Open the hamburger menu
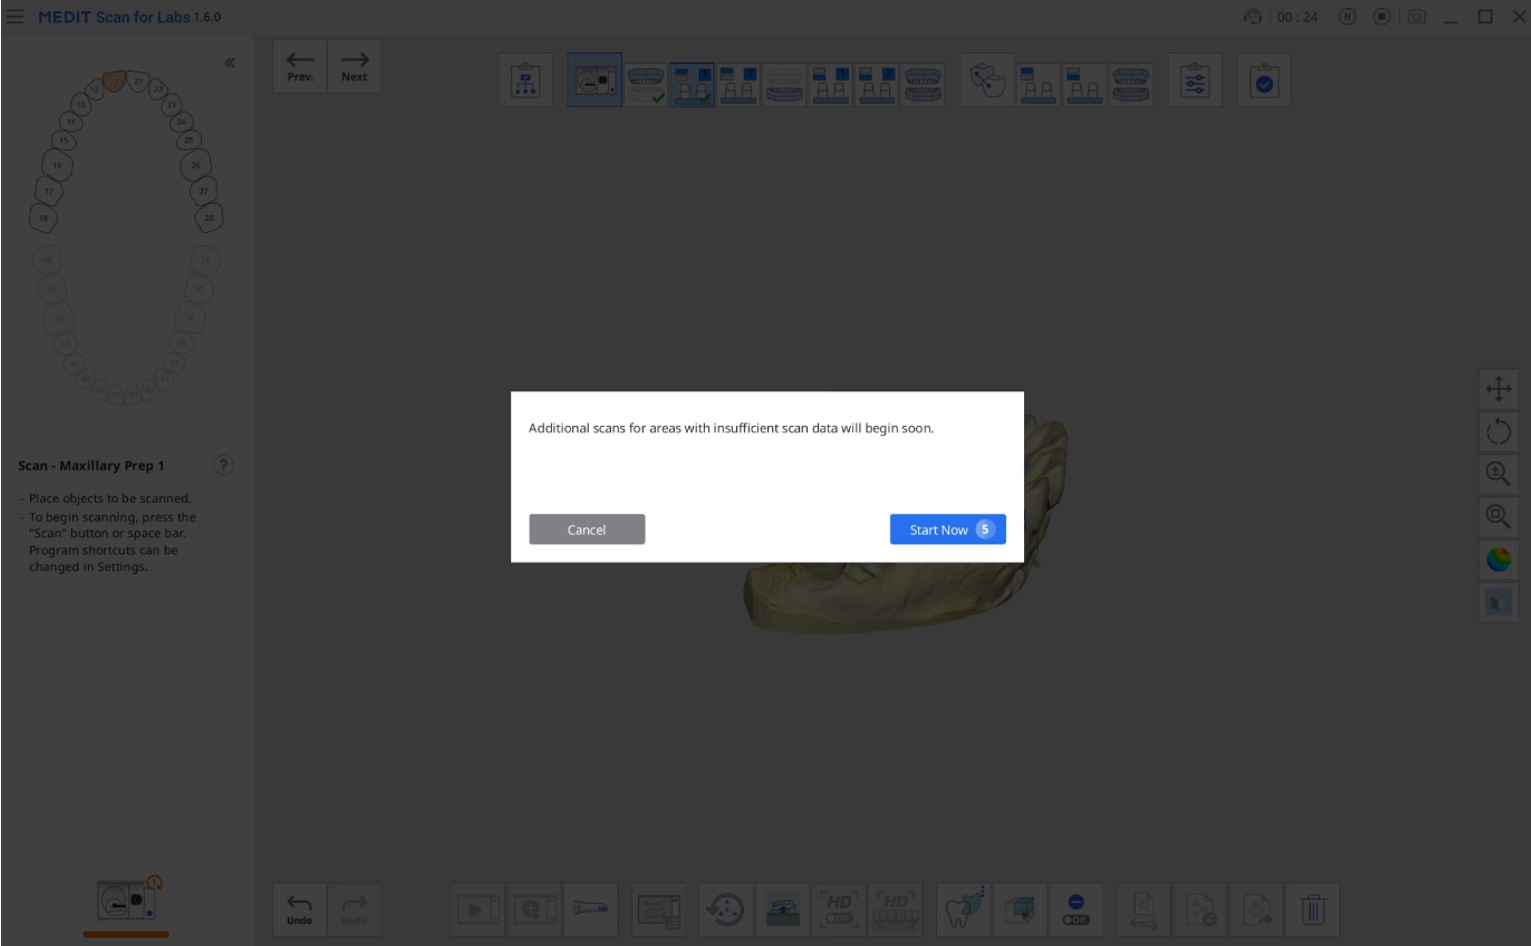Screen dimensions: 1531x946 point(15,17)
